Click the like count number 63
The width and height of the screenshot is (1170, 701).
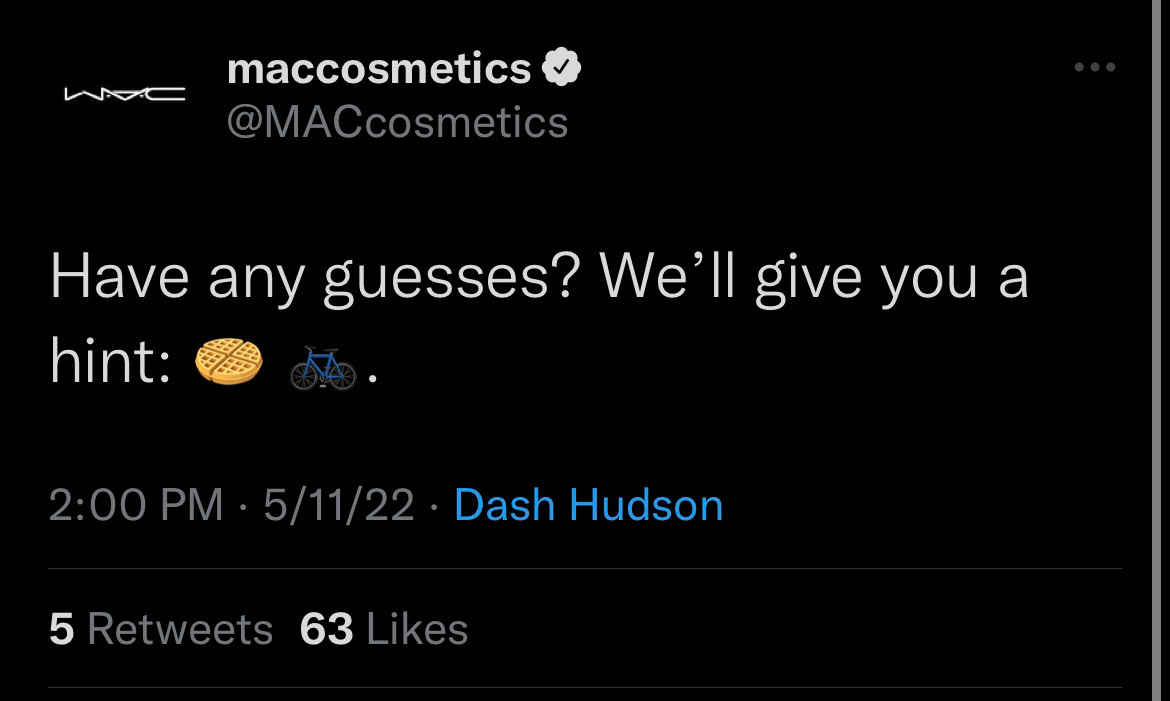point(326,630)
